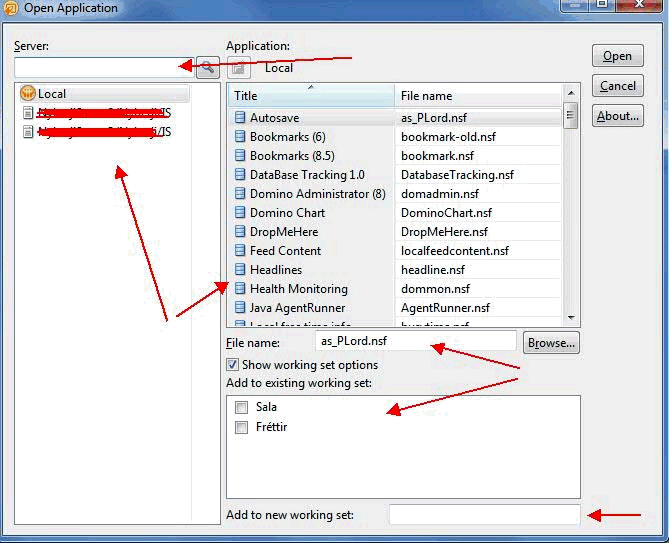Select the DataBase Tracking 1.0 title text
This screenshot has width=669, height=543.
(x=307, y=175)
